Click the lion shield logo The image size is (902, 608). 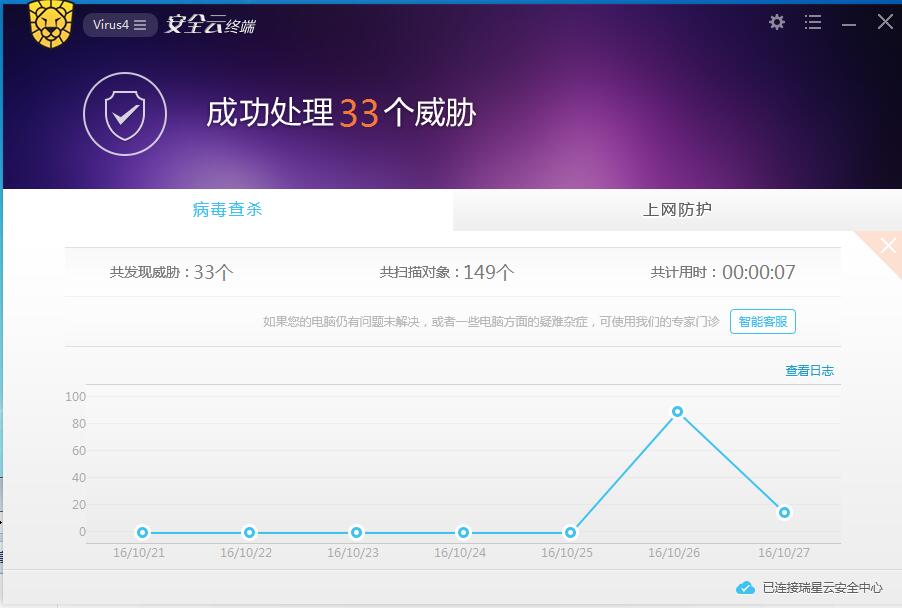tap(51, 24)
